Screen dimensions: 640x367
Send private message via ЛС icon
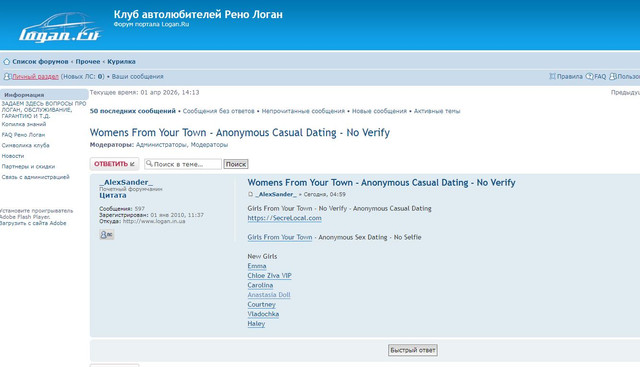click(x=107, y=234)
